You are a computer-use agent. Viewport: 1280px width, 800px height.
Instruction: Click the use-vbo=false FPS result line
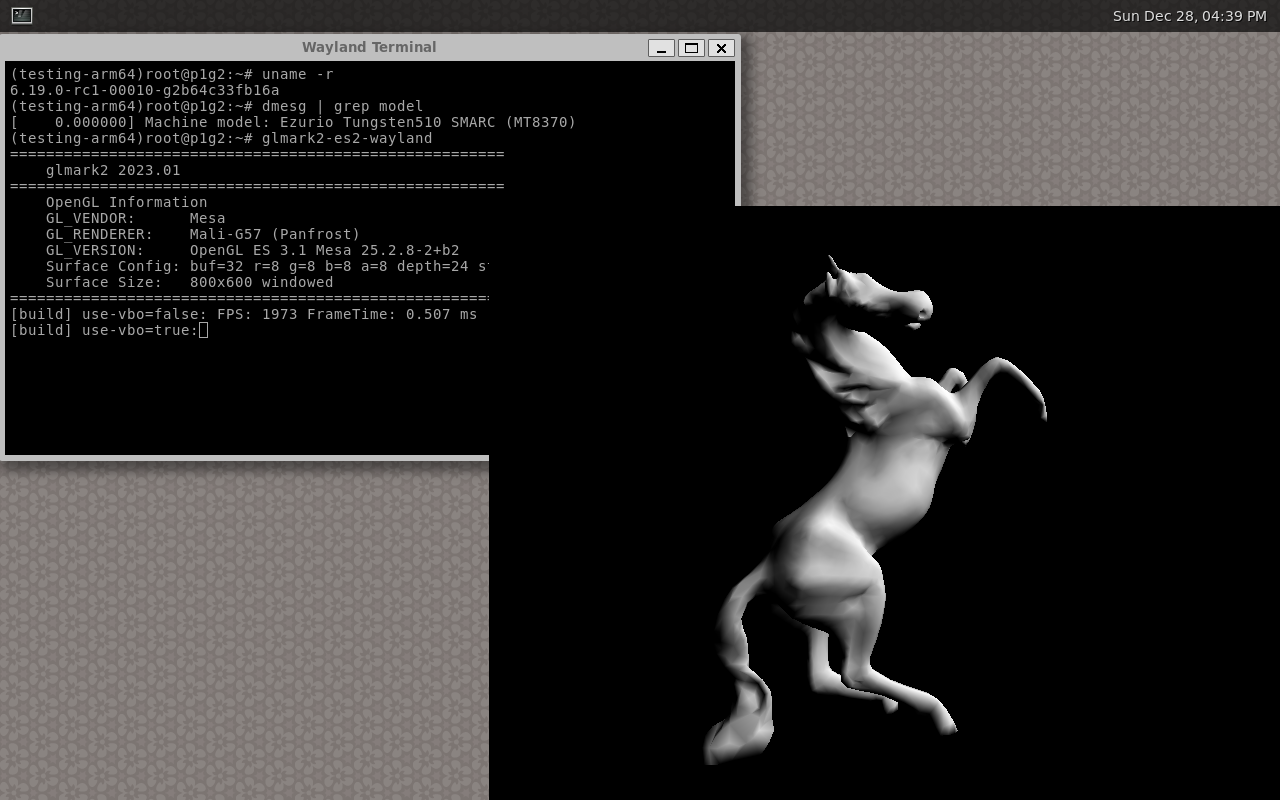coord(243,314)
